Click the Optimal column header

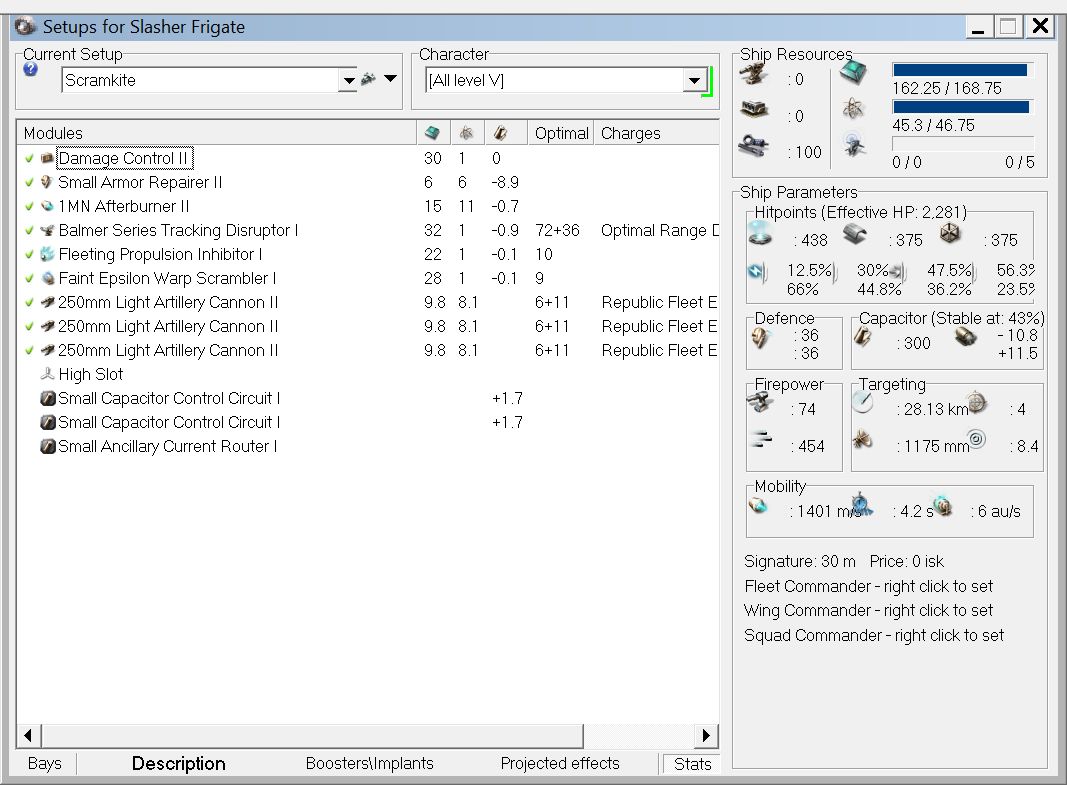(561, 133)
